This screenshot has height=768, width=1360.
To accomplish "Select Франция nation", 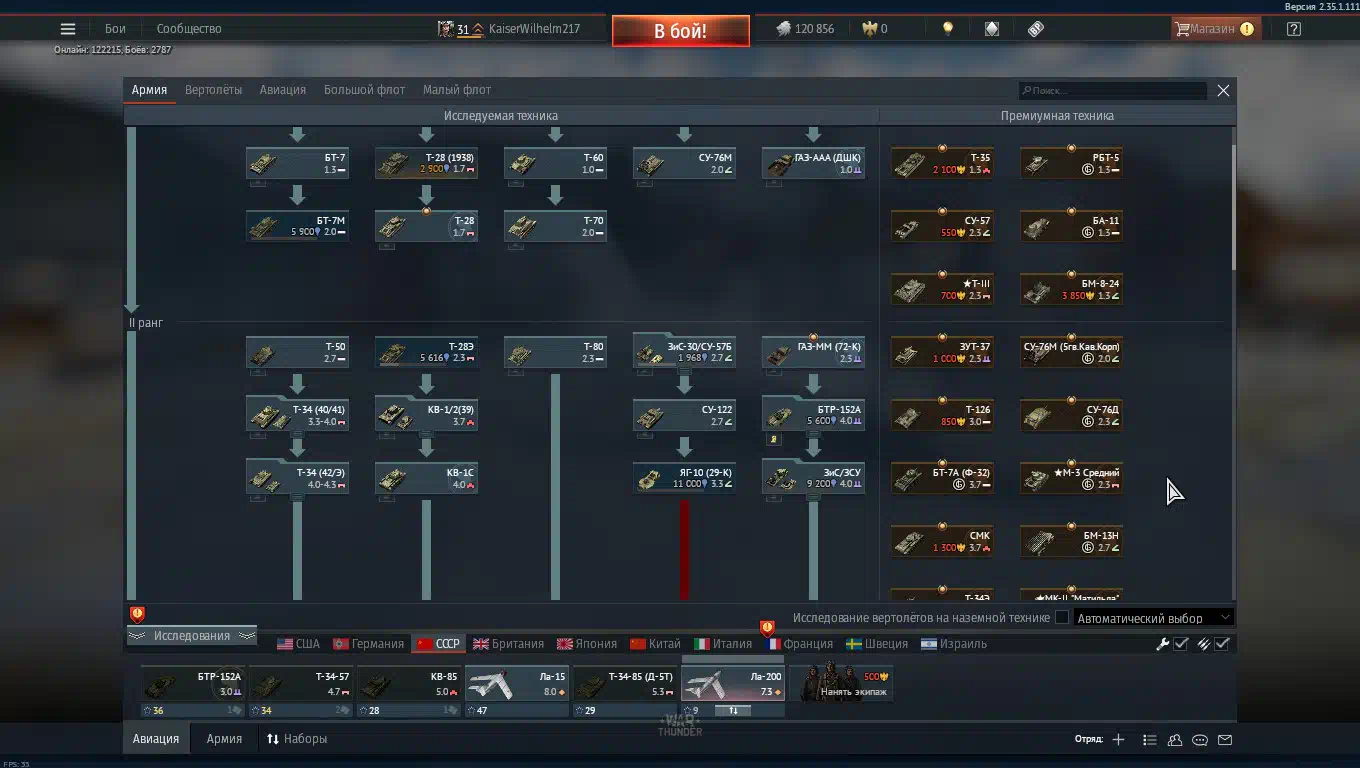I will pos(800,644).
